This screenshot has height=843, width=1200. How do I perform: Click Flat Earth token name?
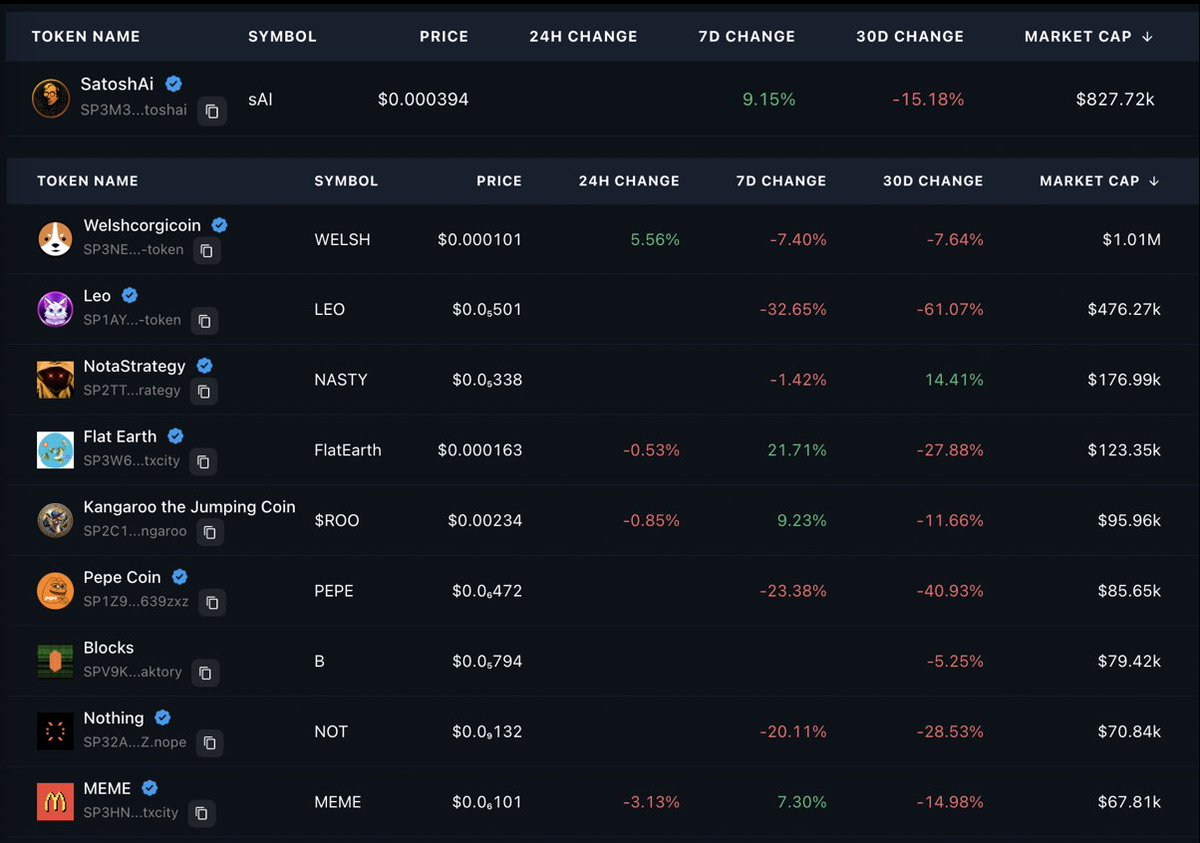[x=120, y=436]
